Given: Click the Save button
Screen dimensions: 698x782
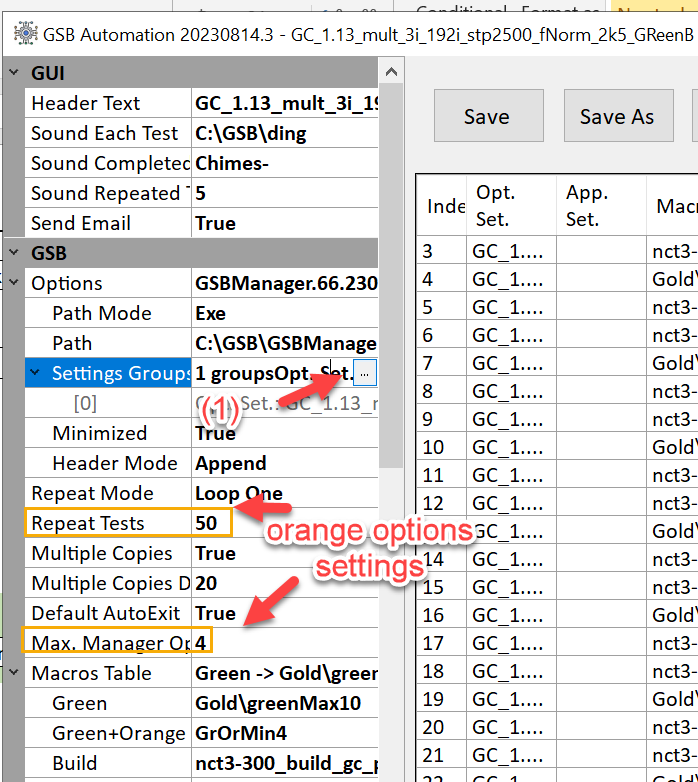Looking at the screenshot, I should point(487,116).
